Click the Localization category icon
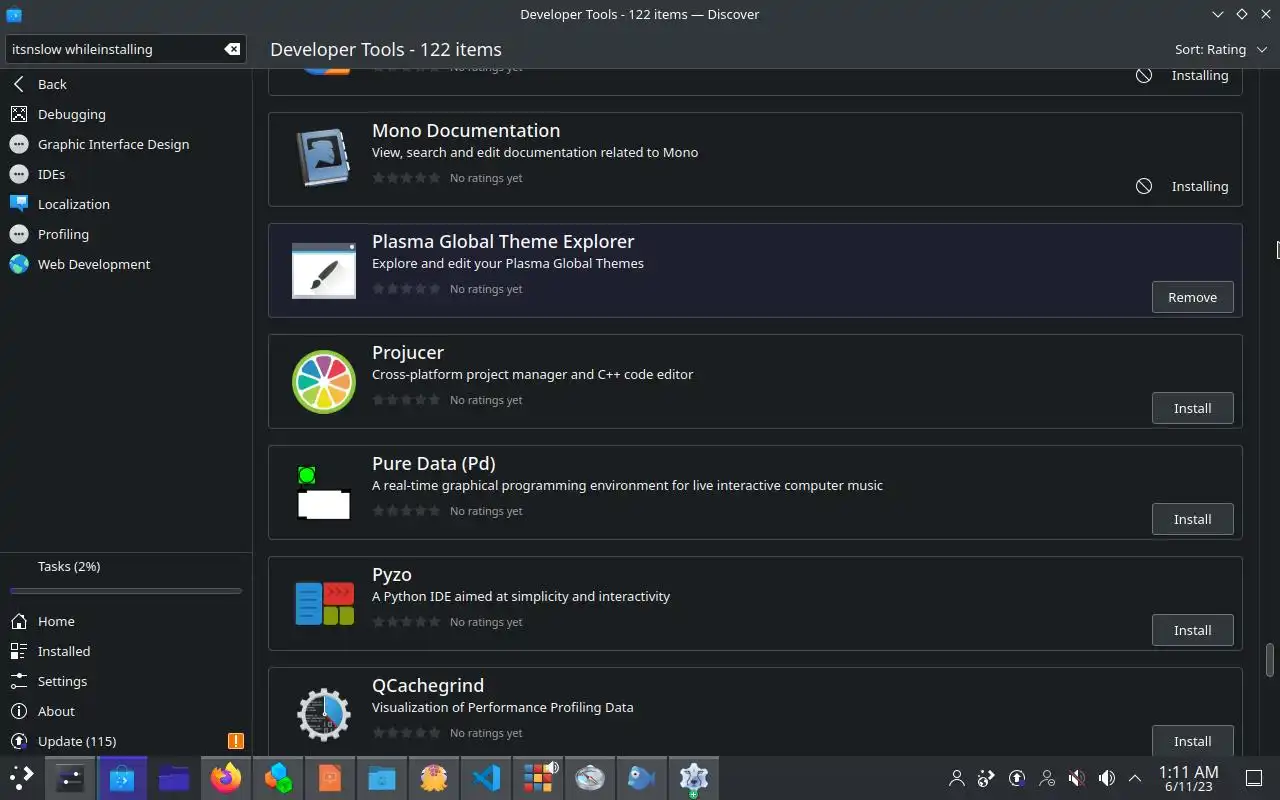The image size is (1280, 800). coord(18,204)
